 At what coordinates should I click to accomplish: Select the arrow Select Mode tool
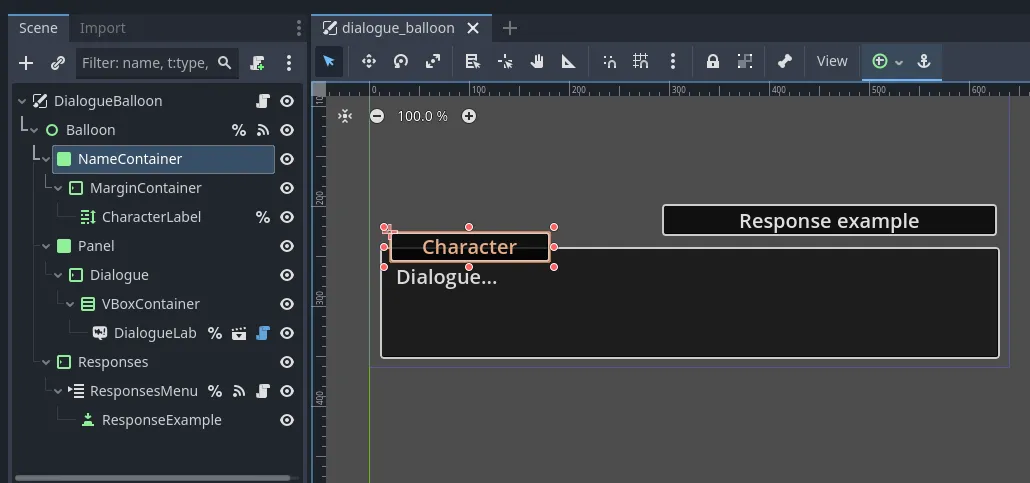pos(329,62)
